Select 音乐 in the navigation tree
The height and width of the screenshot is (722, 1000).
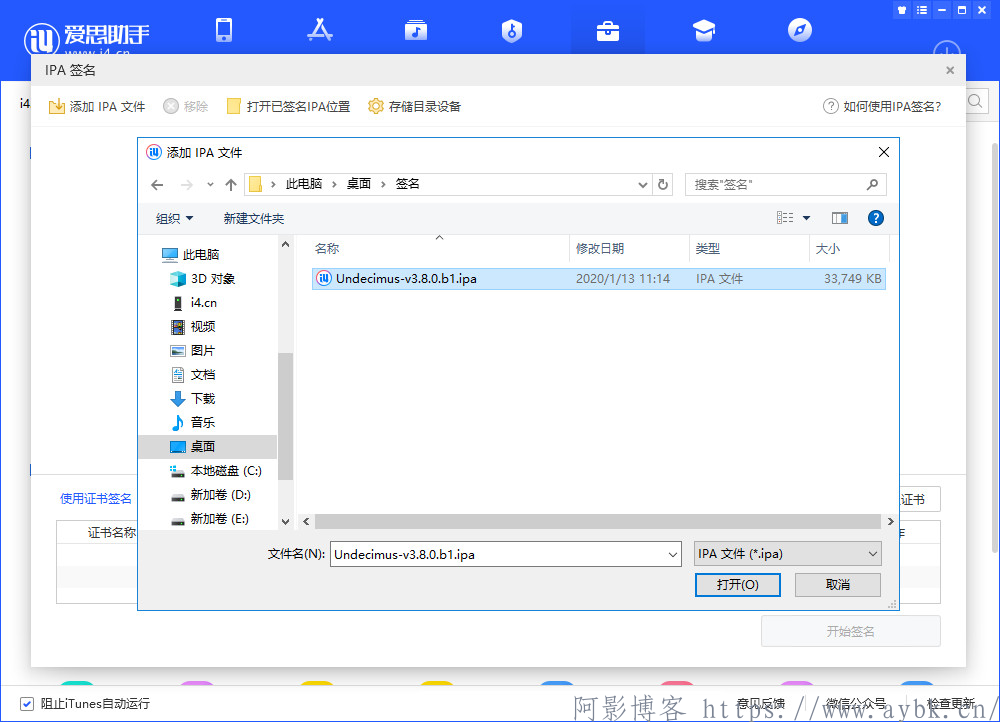click(193, 422)
